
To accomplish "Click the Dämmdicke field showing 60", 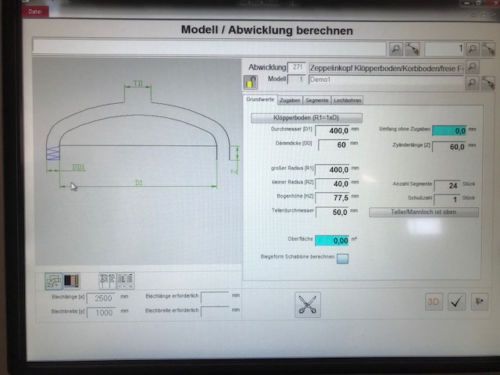I will click(x=334, y=145).
